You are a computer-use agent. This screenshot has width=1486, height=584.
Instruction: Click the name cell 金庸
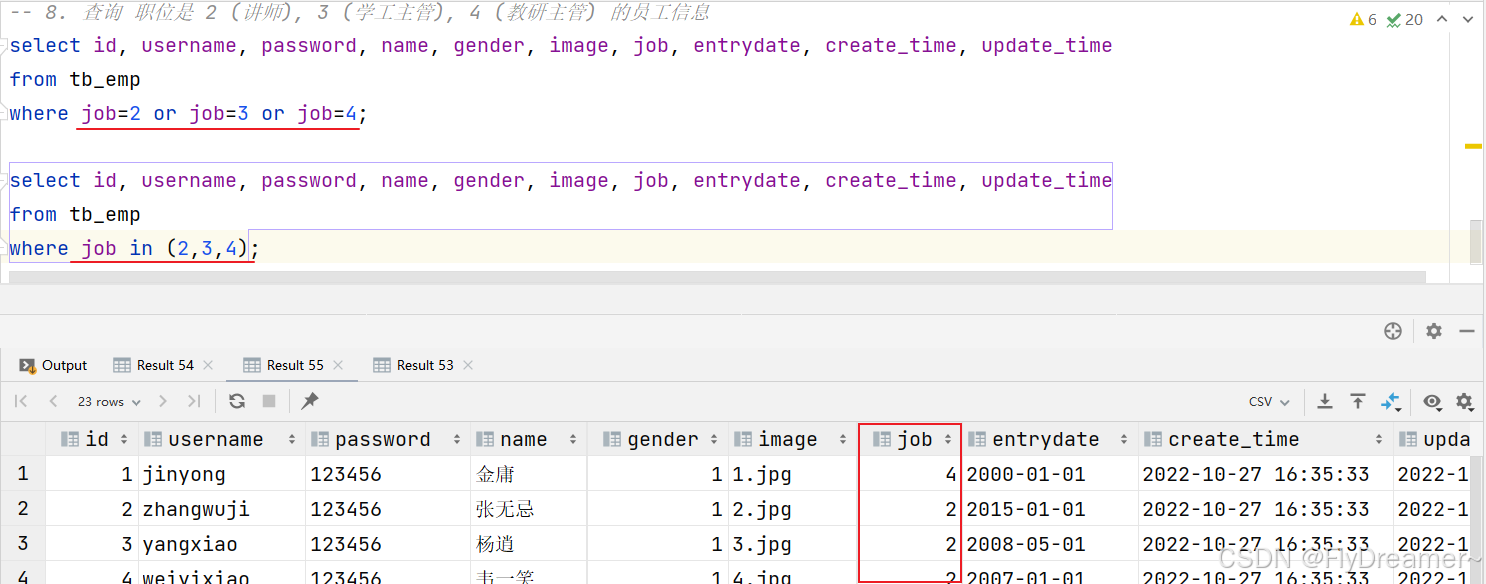click(x=528, y=474)
